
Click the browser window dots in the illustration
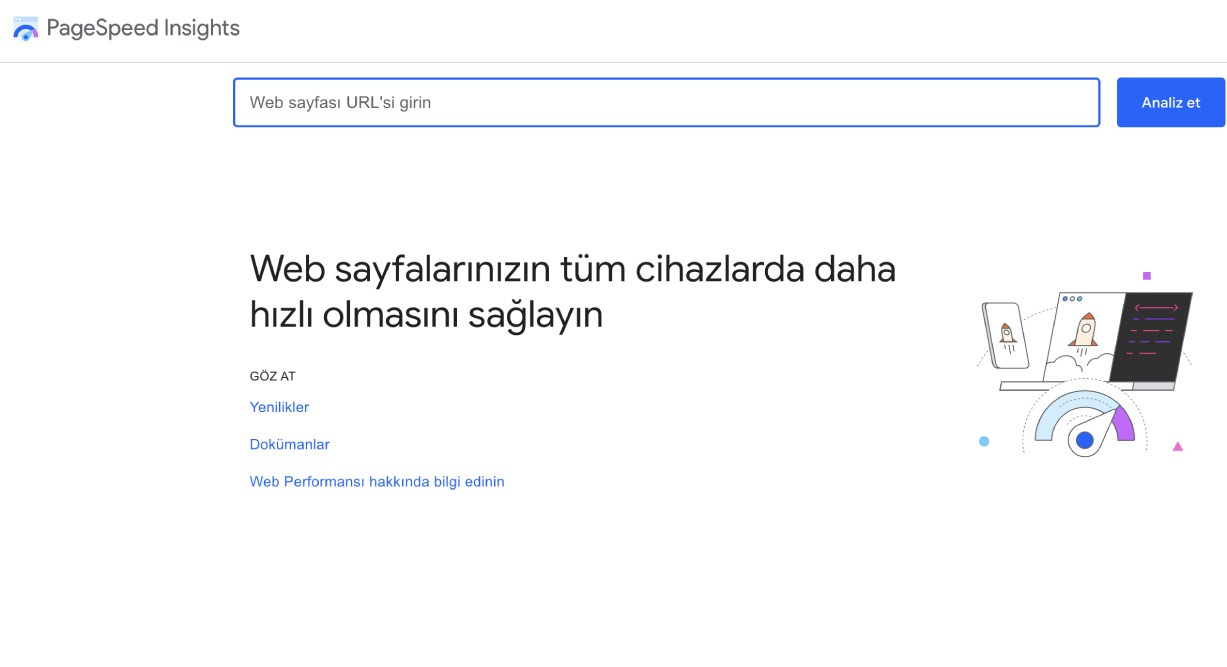tap(1072, 299)
